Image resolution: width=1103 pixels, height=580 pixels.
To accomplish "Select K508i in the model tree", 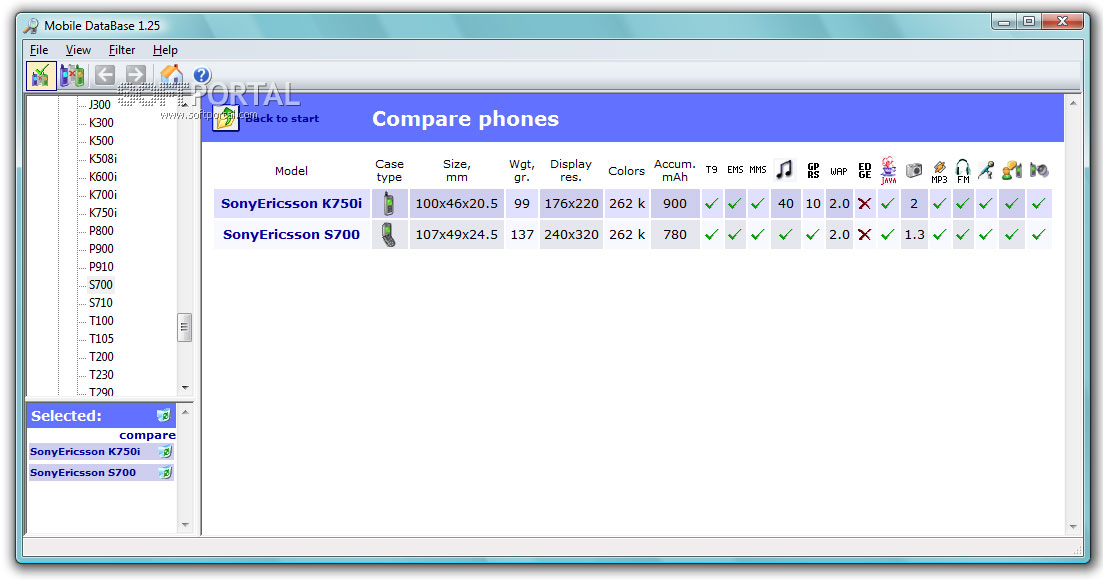I will coord(103,159).
